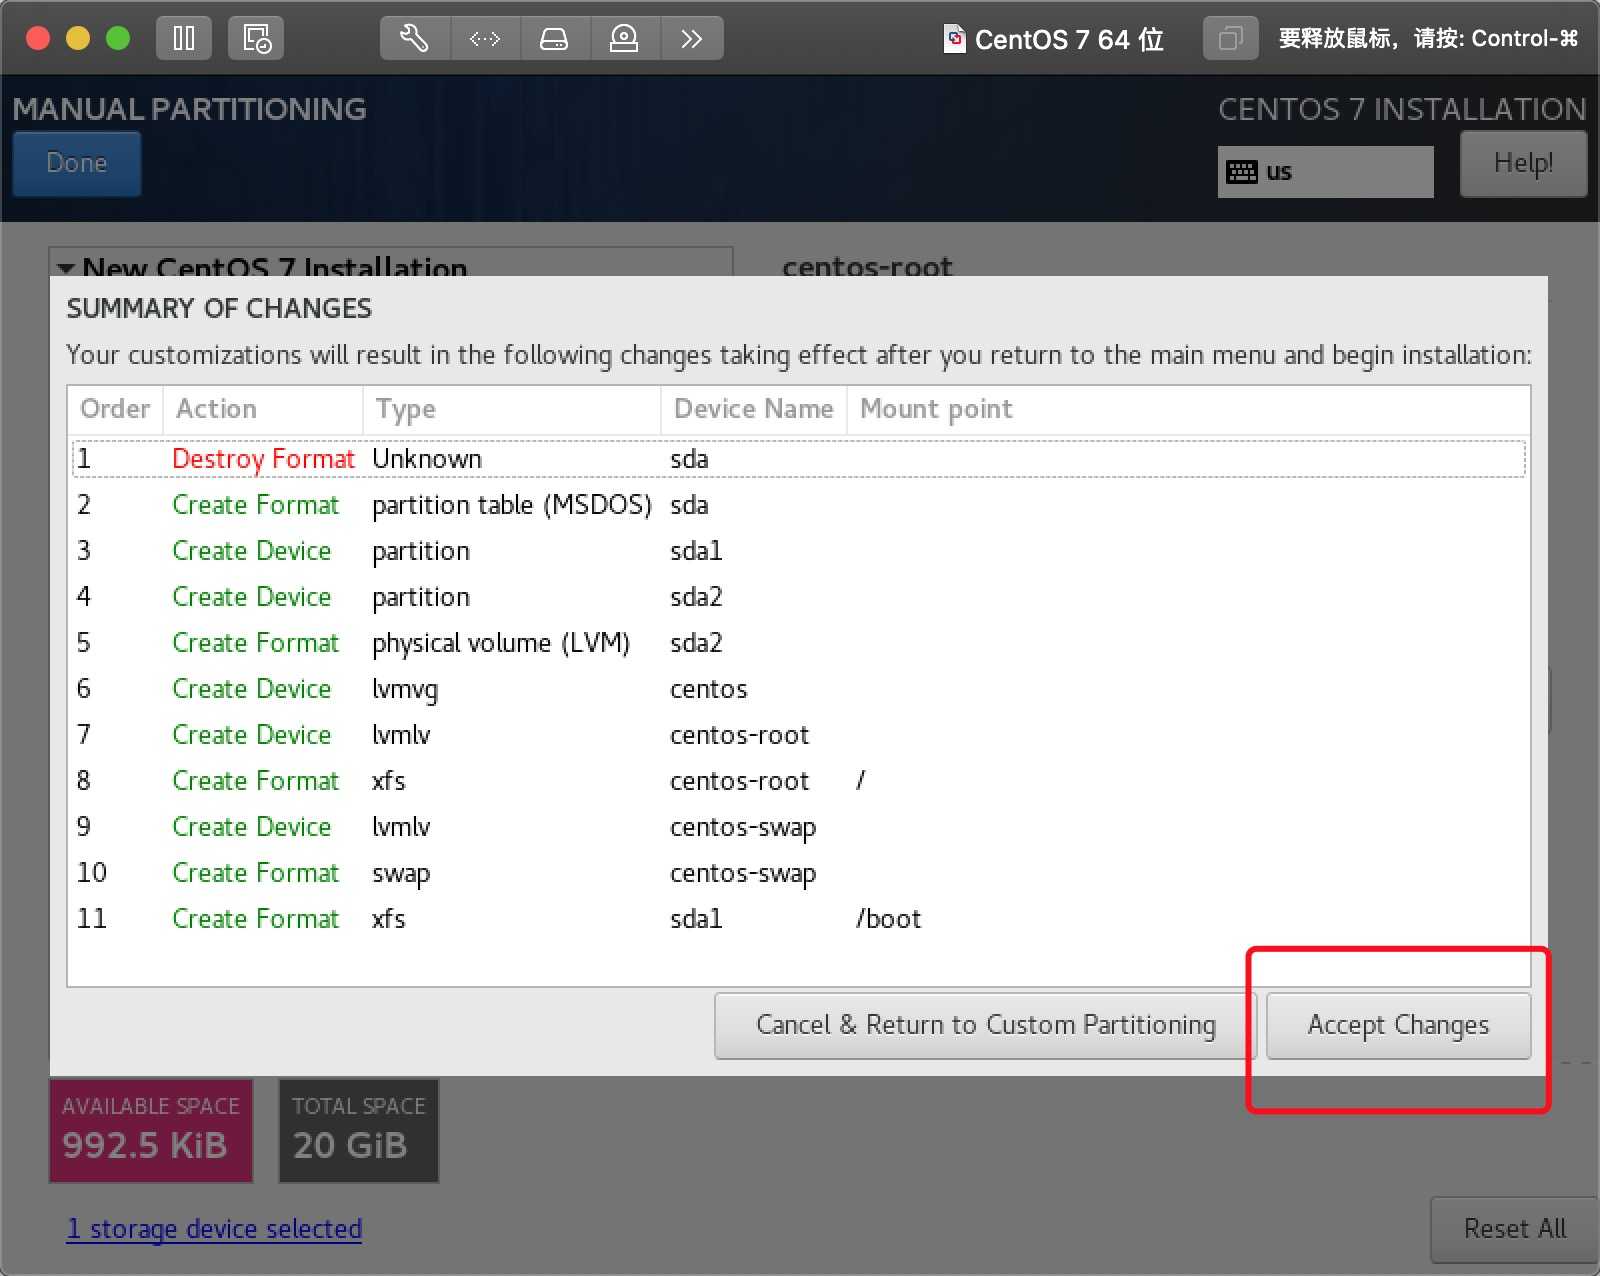This screenshot has height=1276, width=1600.
Task: Click Accept Changes button
Action: (1398, 1025)
